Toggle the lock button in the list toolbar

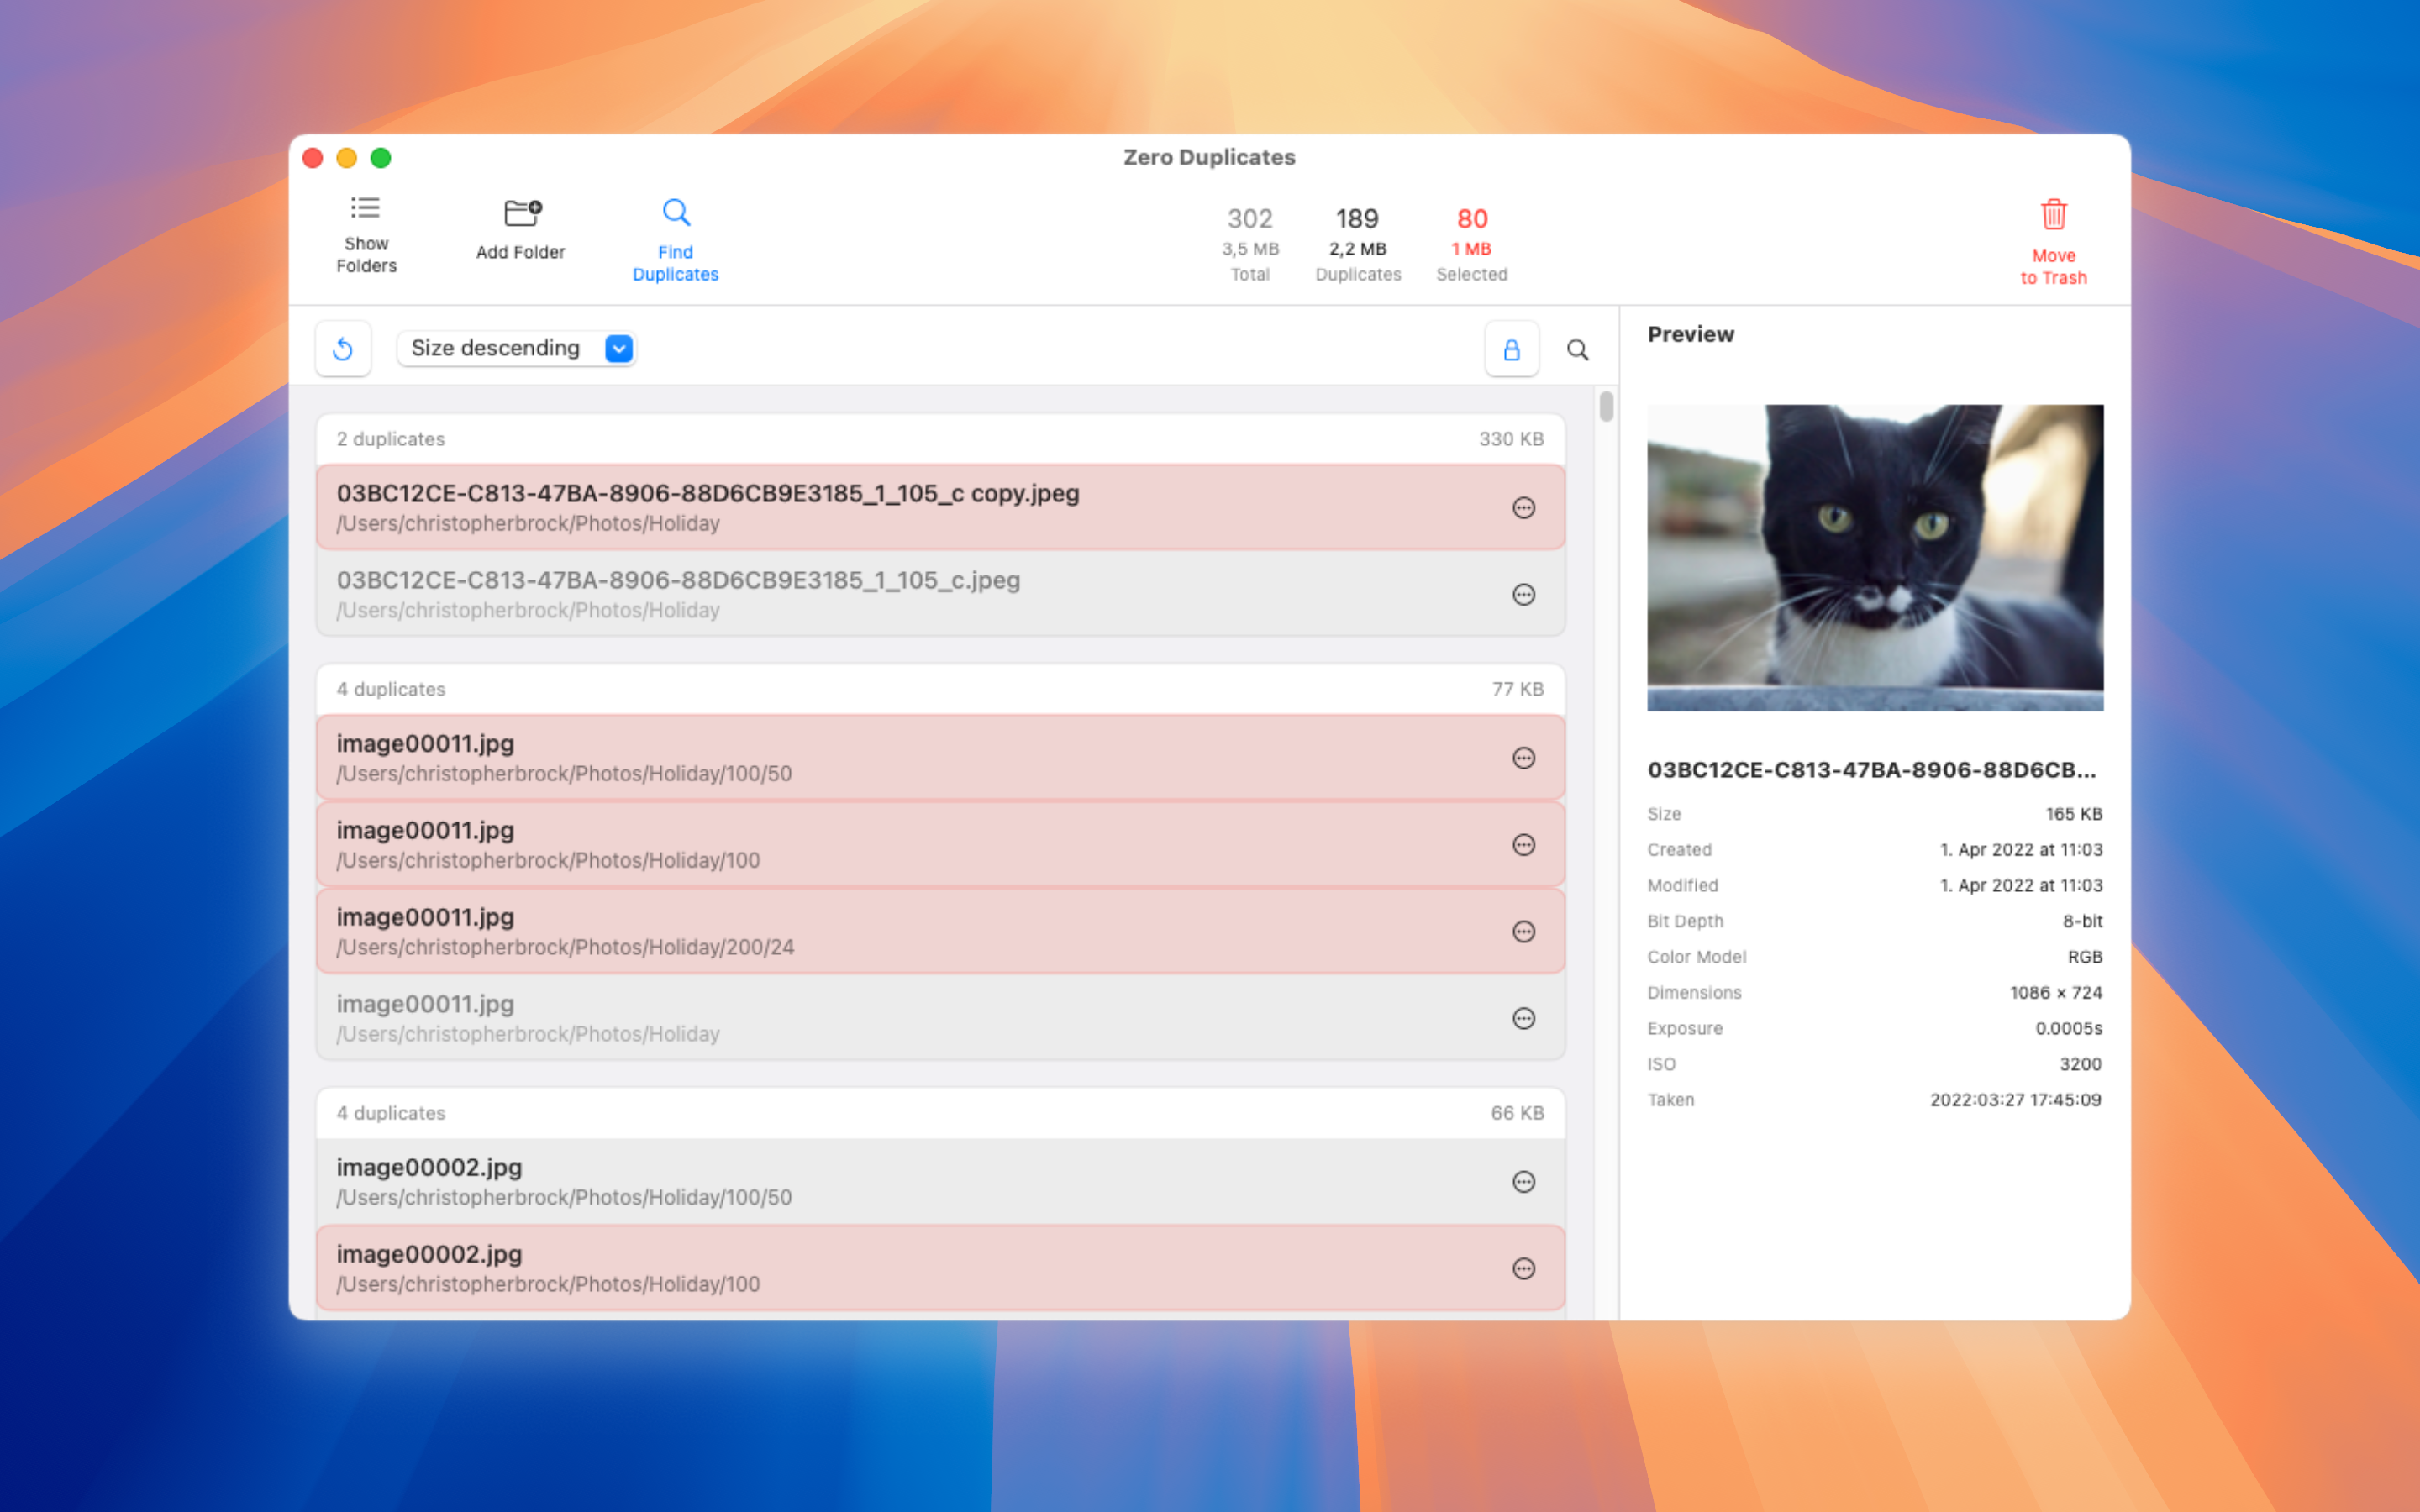1511,350
